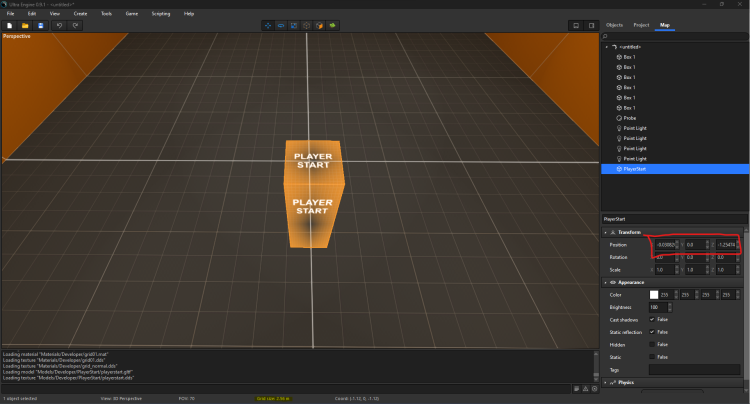
Task: Click the New file icon
Action: pyautogui.click(x=9, y=25)
